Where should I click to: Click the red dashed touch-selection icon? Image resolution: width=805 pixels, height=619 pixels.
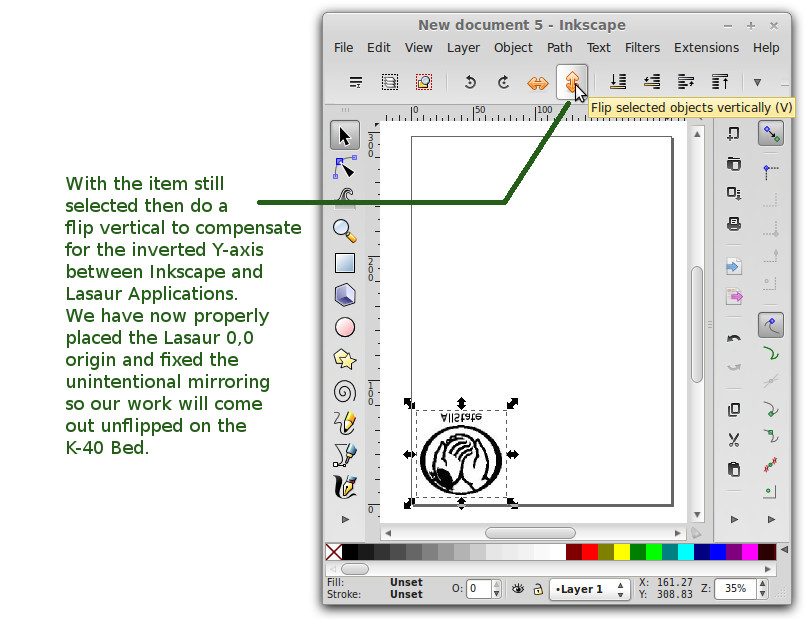[x=424, y=82]
